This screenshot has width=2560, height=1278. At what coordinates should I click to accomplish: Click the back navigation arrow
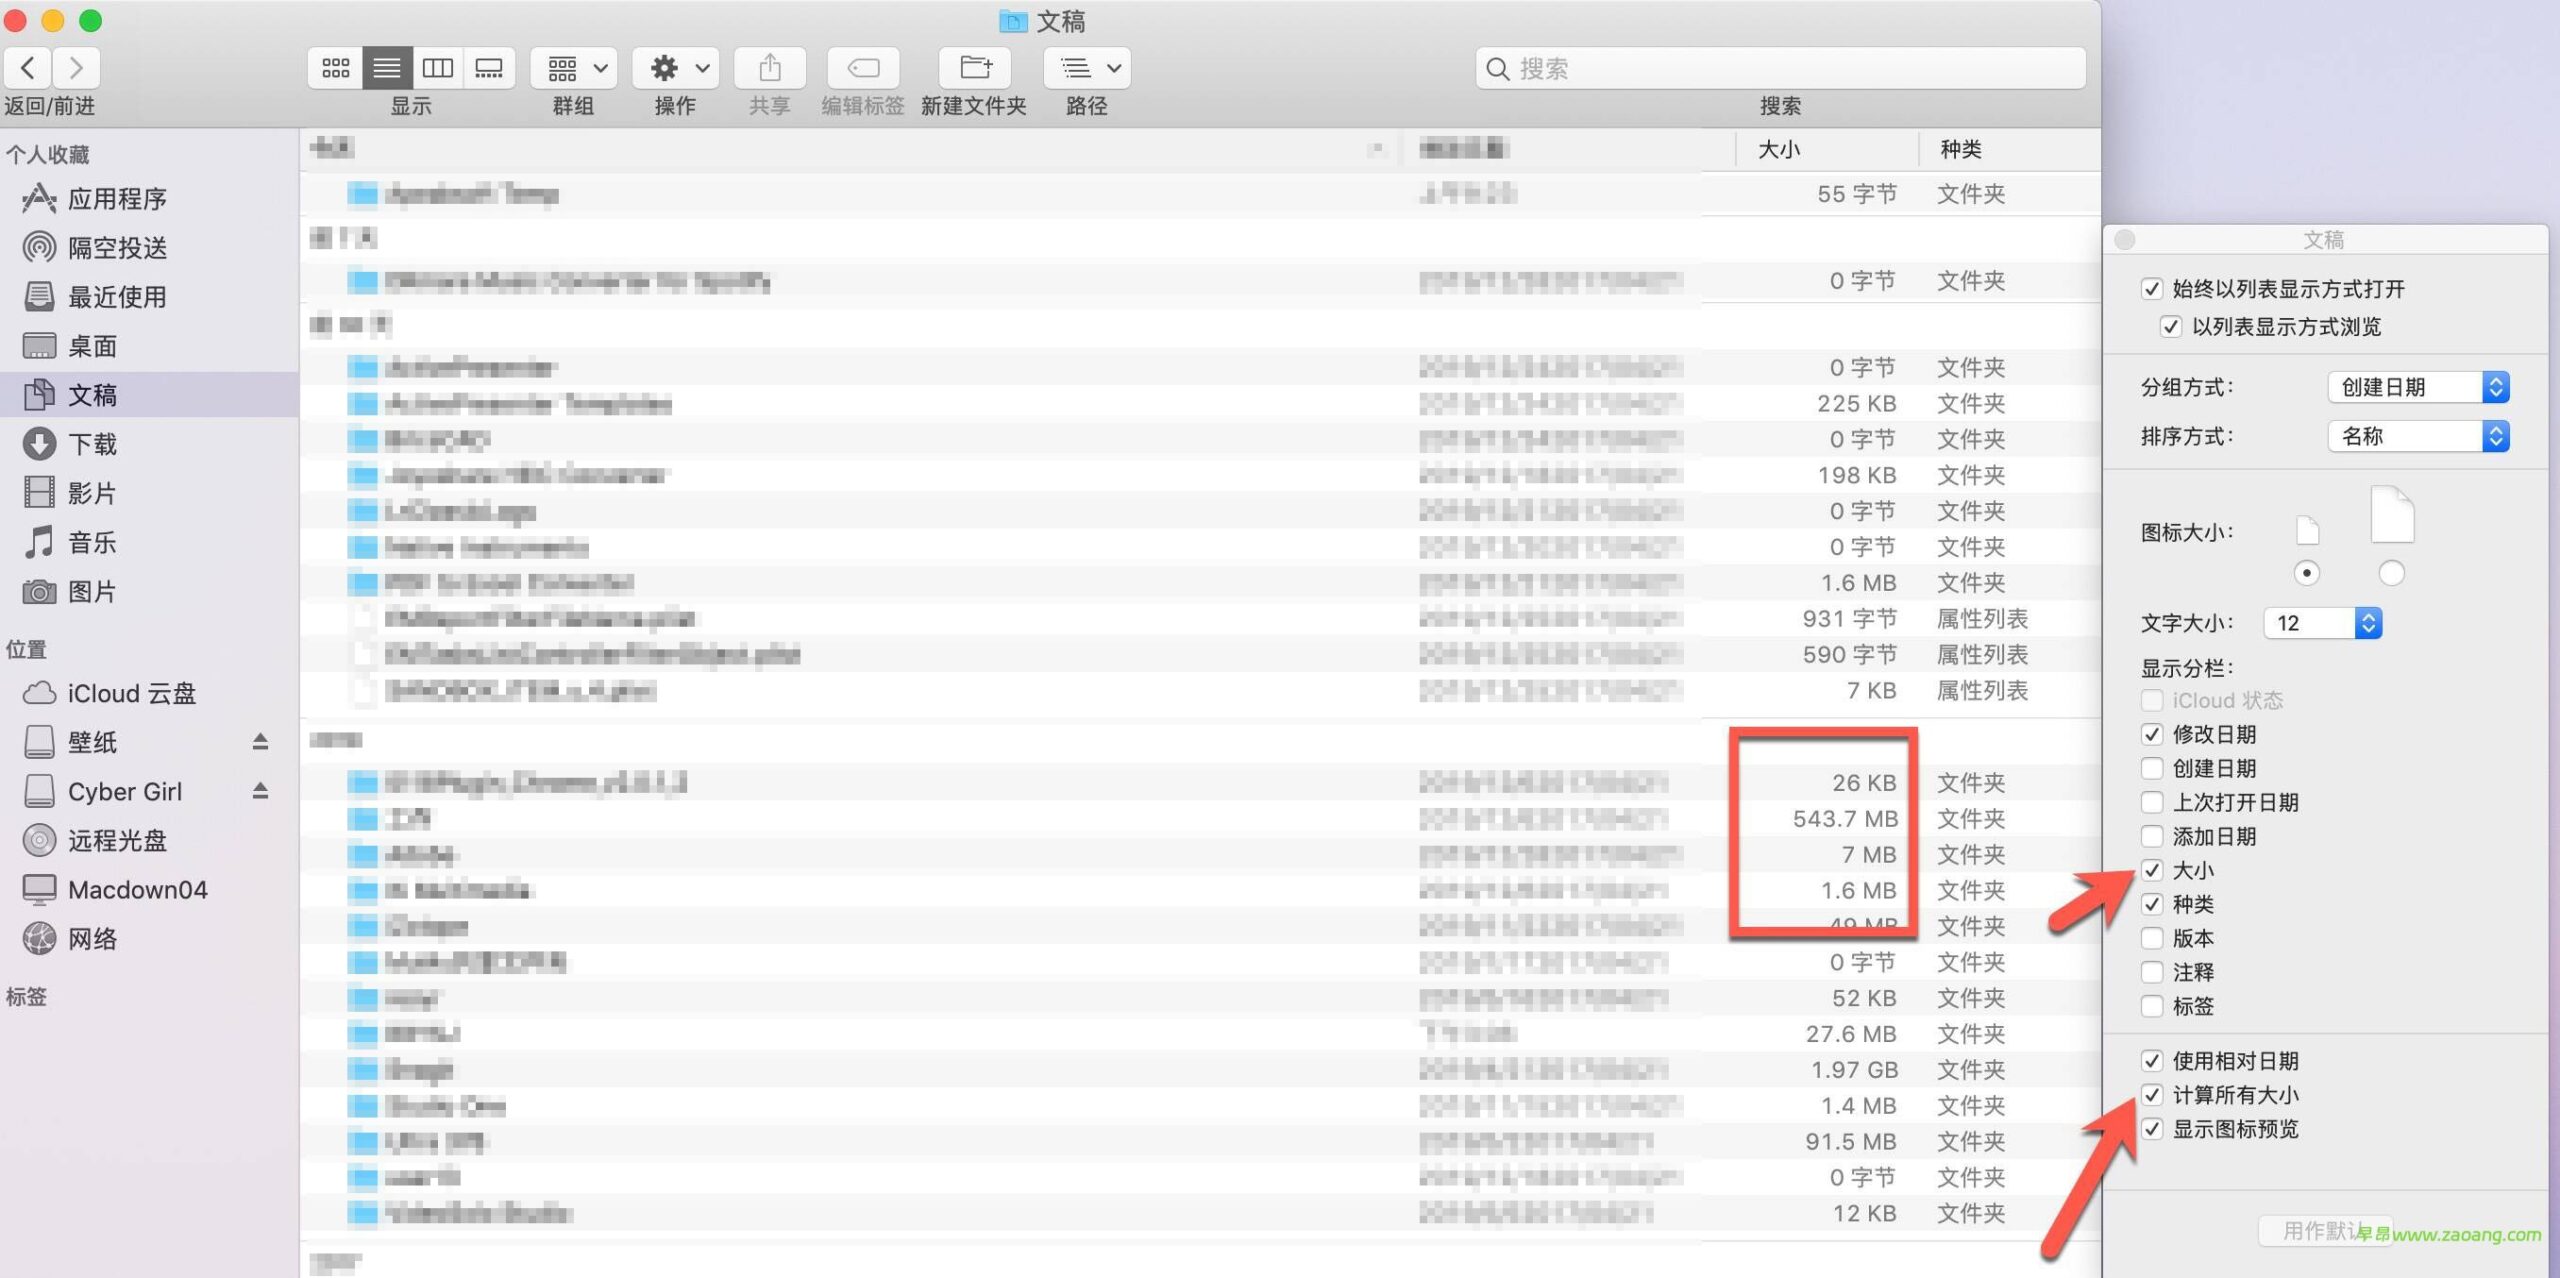pyautogui.click(x=28, y=68)
